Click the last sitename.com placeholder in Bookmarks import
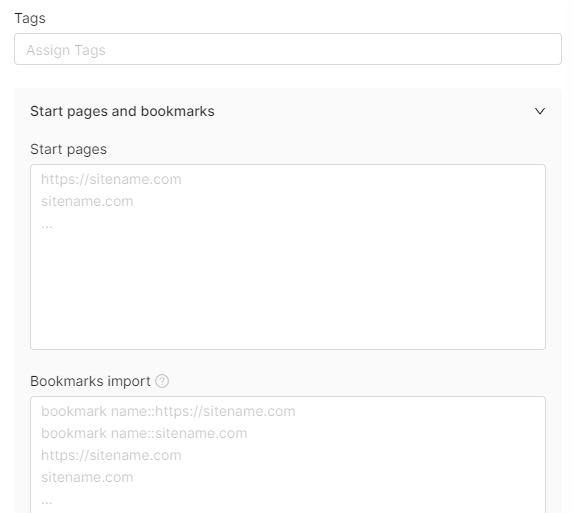Screen dimensions: 574x513 (87, 477)
